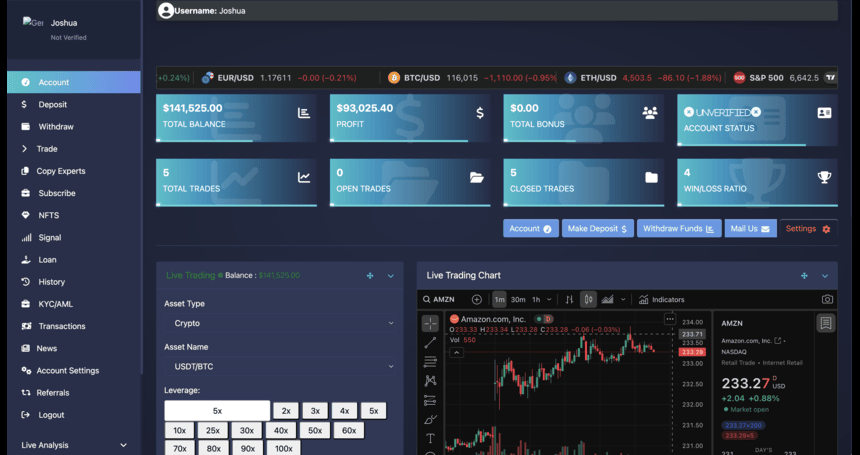Open the Asset Name dropdown showing USDT/BTC
This screenshot has width=860, height=455.
[x=279, y=367]
